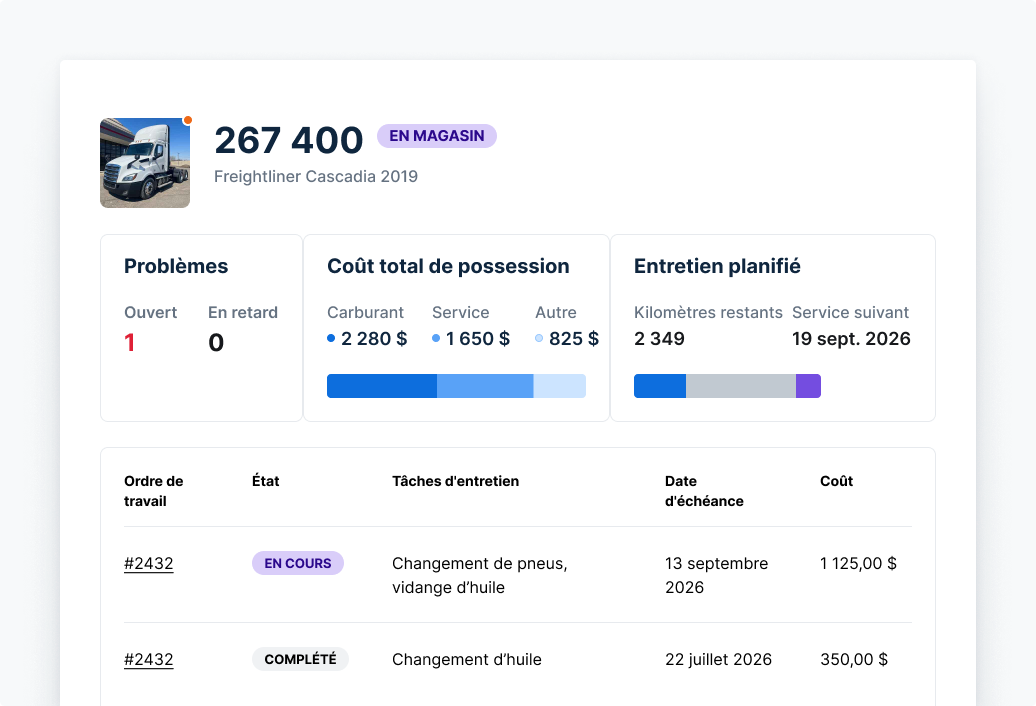Click the Ouvert label

pyautogui.click(x=151, y=312)
